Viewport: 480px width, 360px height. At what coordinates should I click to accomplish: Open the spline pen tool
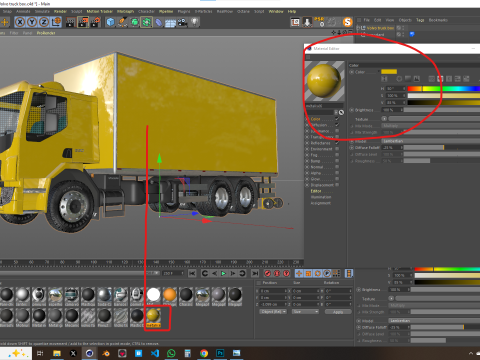122,22
